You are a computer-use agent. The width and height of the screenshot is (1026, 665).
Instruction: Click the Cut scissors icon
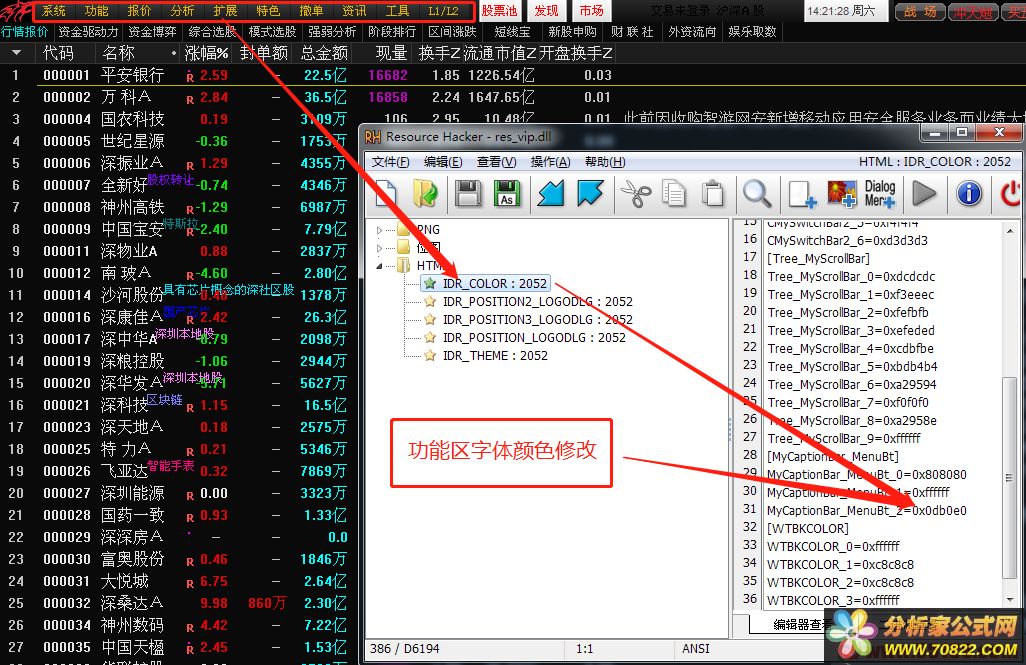(x=635, y=194)
